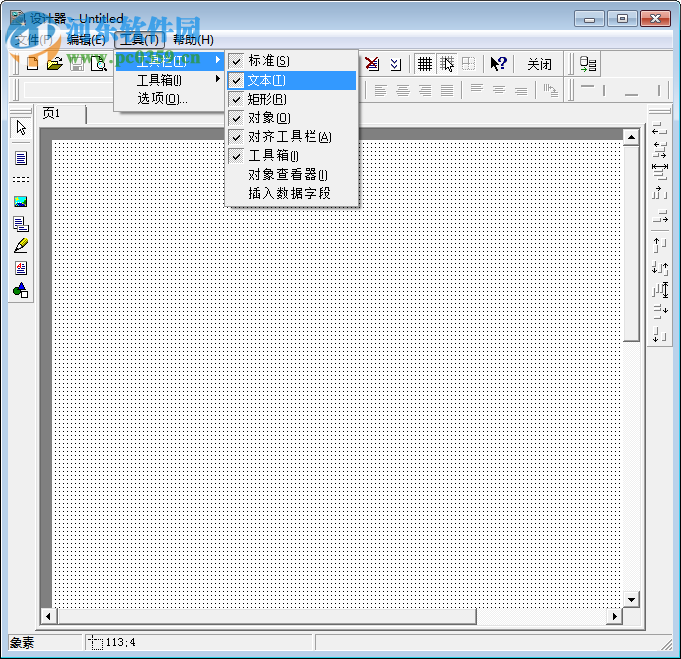Switch to the 页1 page tab
Screen dimensions: 681x659
(51, 114)
